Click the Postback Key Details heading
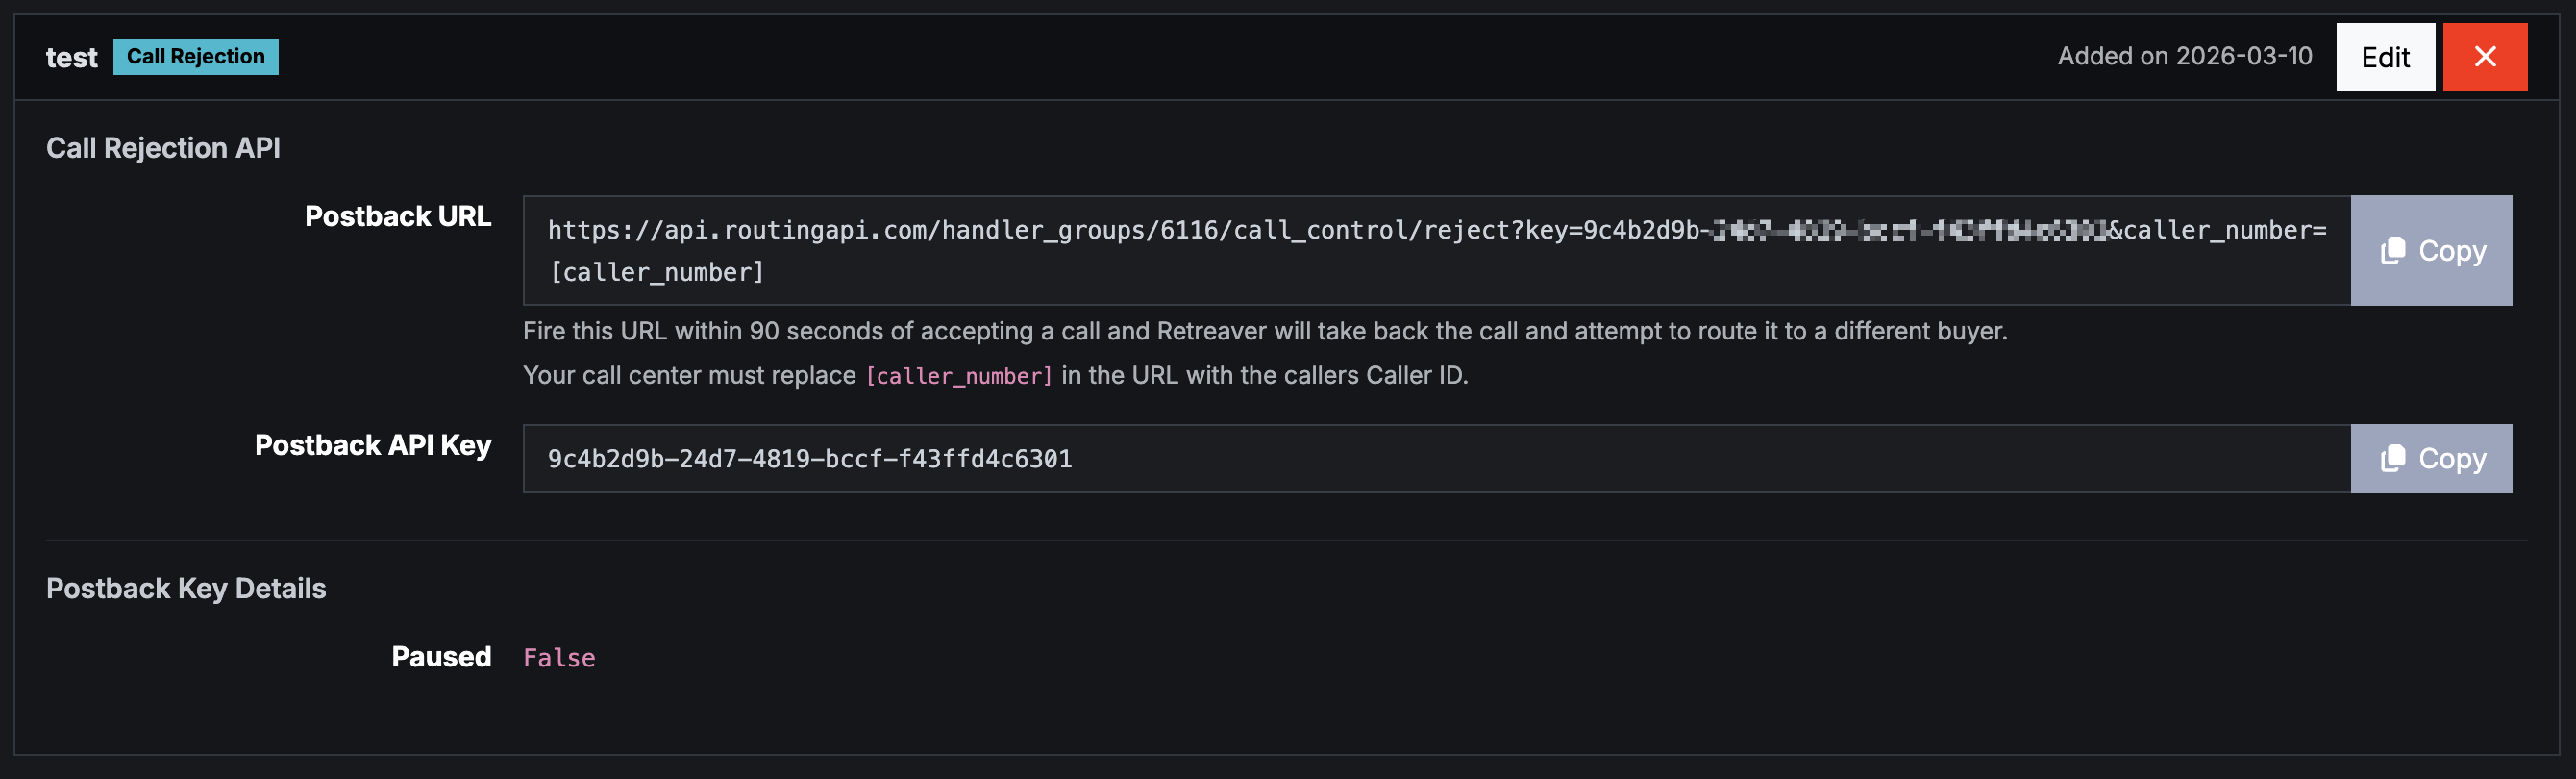 click(x=186, y=588)
